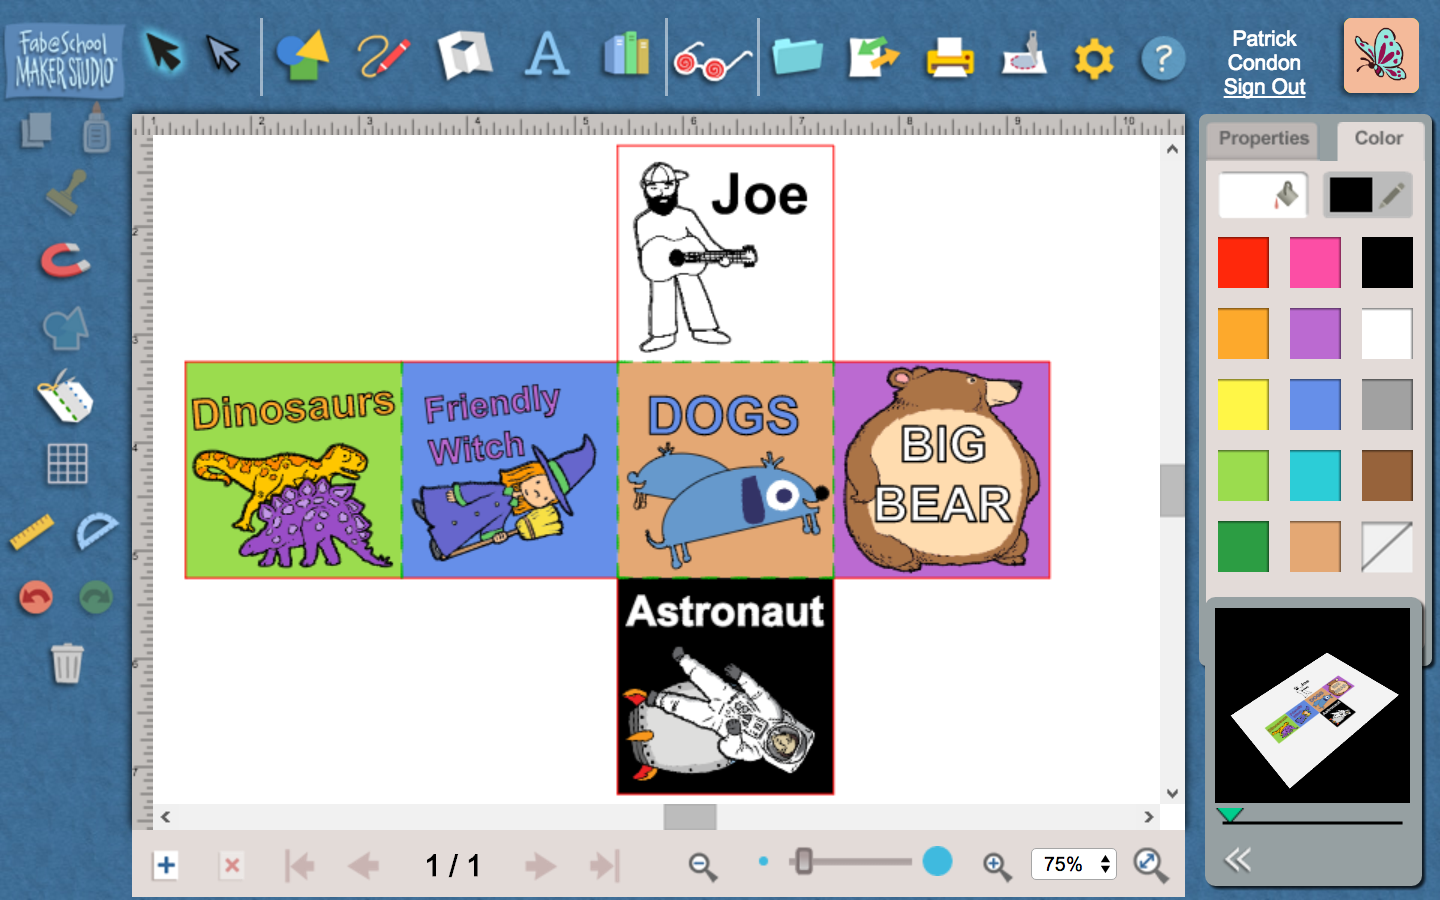This screenshot has height=900, width=1440.
Task: Go to the last page
Action: (x=605, y=865)
